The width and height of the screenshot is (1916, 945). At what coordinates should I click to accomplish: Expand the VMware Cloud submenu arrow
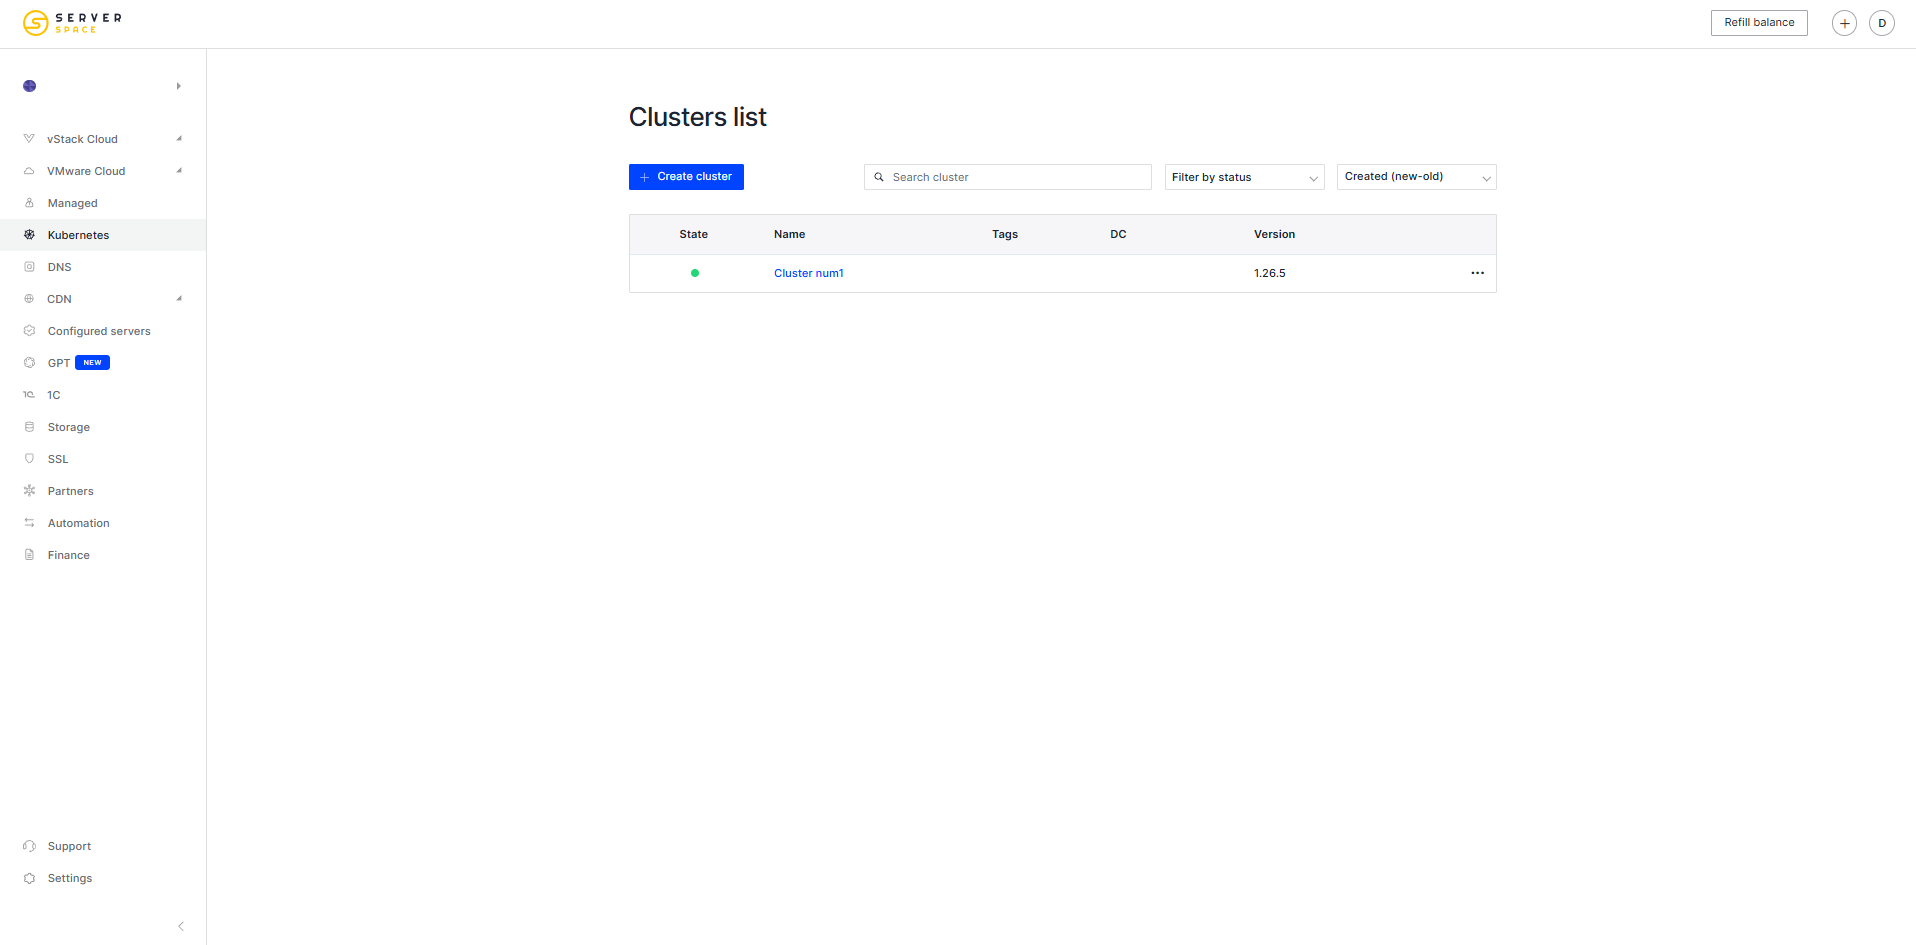(x=179, y=171)
